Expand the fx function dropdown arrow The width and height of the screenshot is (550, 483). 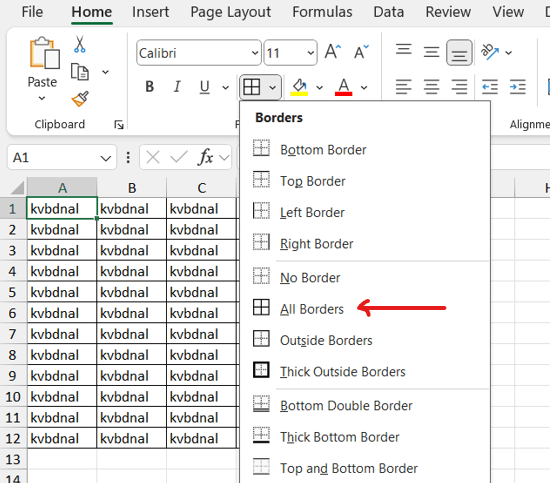coord(223,157)
